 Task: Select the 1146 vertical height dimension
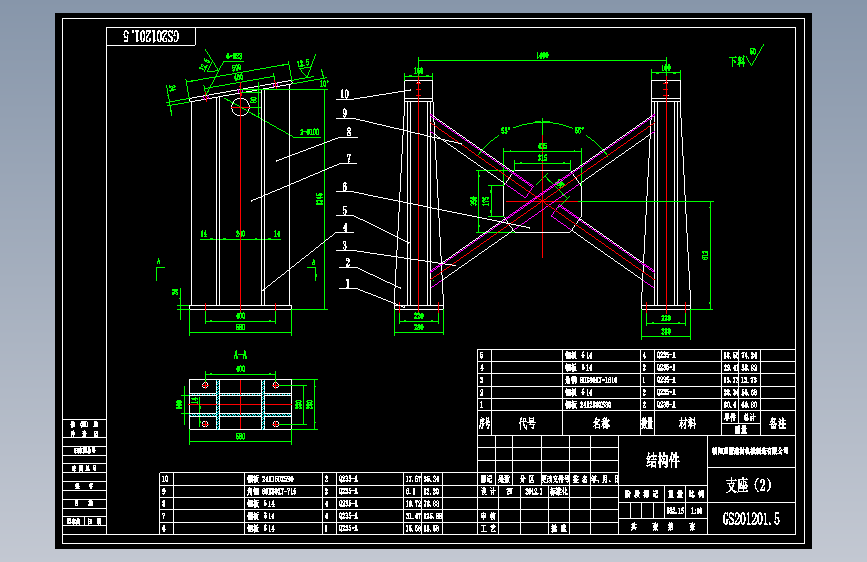pyautogui.click(x=319, y=199)
